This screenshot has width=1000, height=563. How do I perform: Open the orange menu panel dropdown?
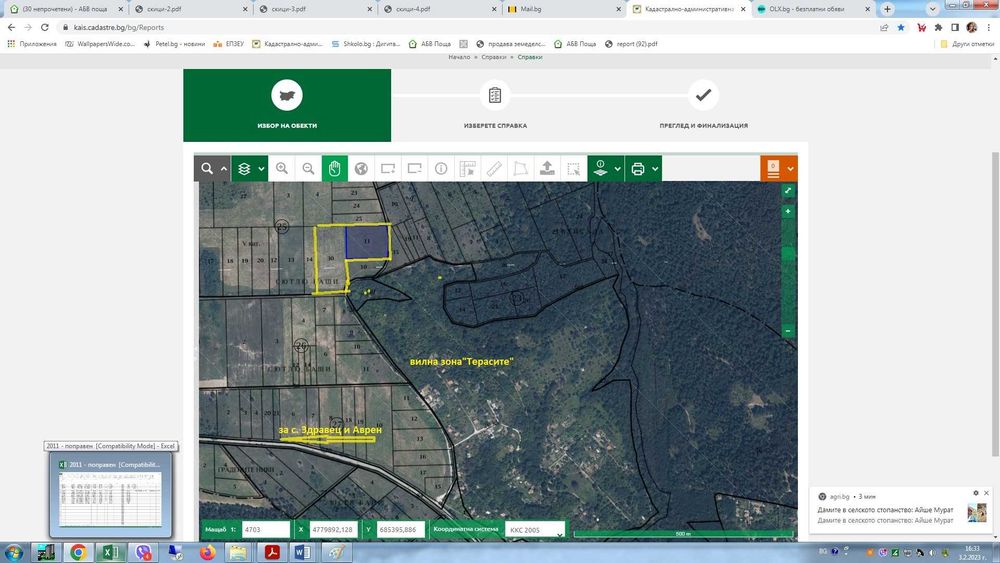pos(790,169)
